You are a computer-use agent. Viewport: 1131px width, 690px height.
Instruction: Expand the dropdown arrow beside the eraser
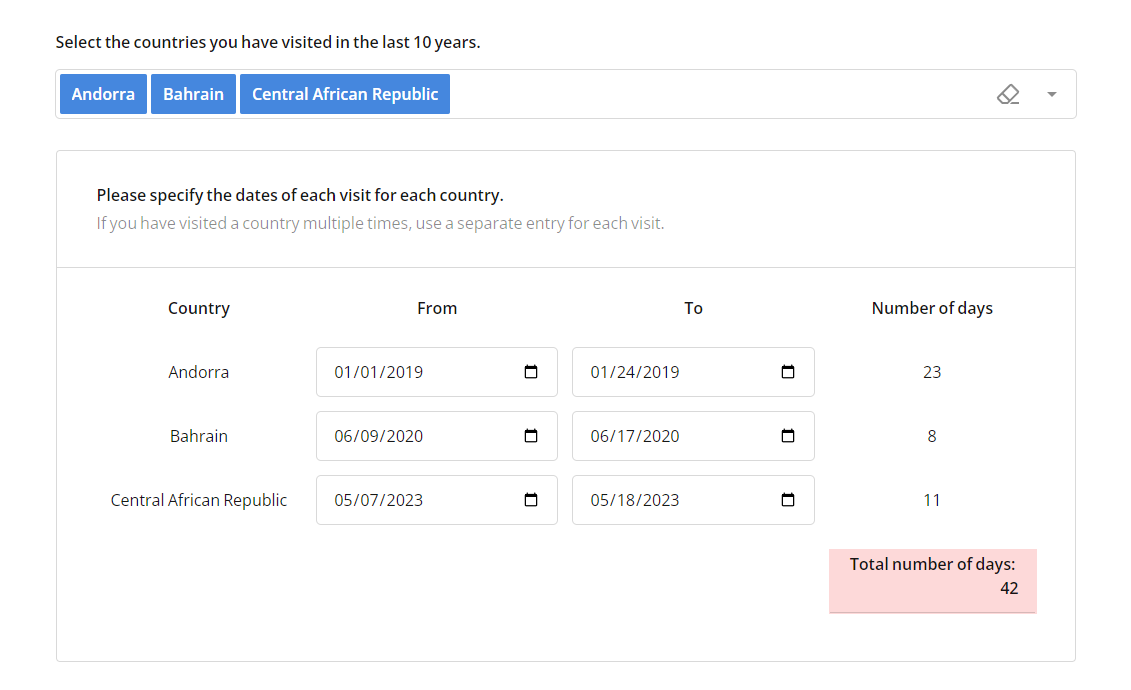click(1051, 93)
